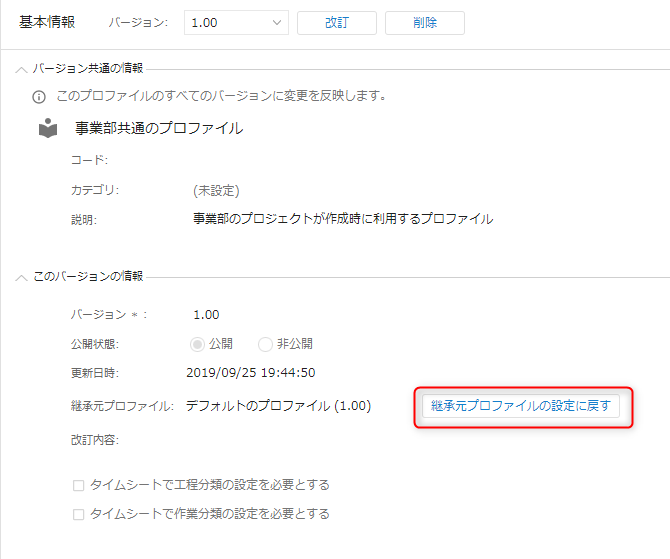Click the デフォルトのプロファイル (1.00) value
This screenshot has height=559, width=670.
279,406
